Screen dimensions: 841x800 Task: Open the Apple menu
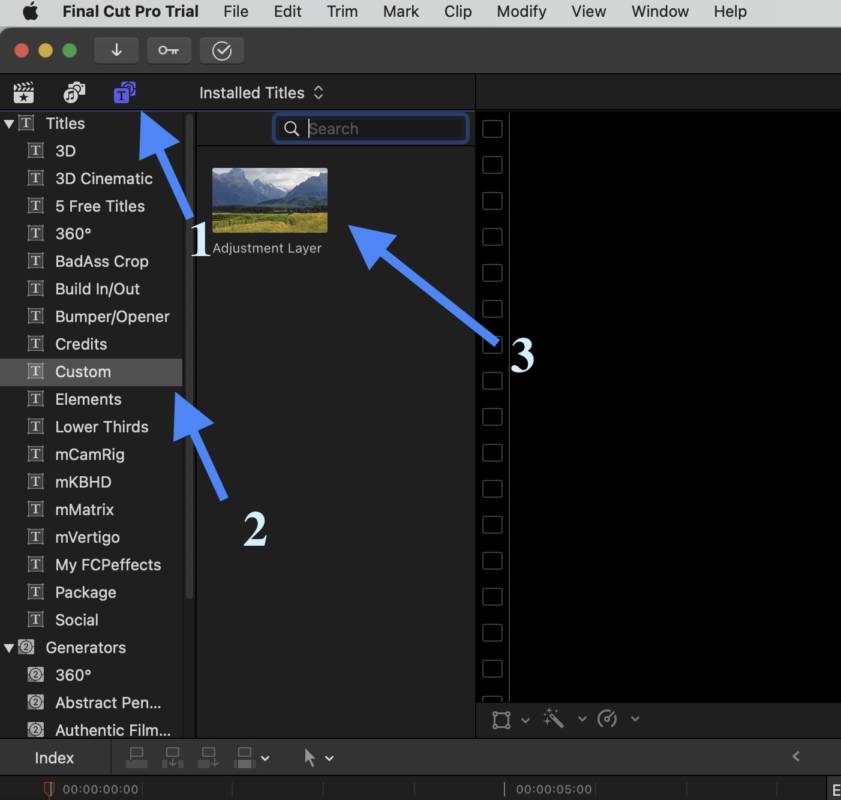point(30,11)
